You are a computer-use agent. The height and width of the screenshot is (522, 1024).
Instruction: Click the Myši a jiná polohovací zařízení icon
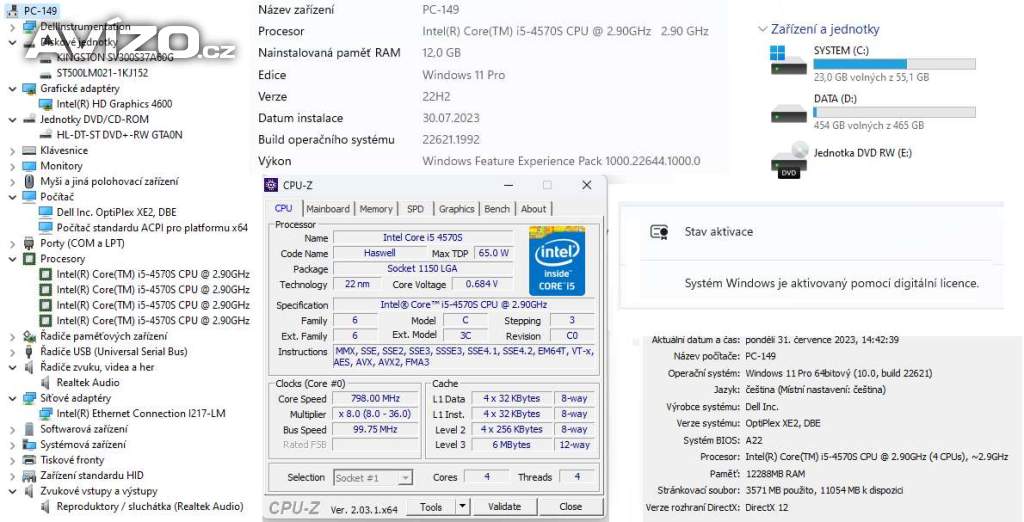[29, 182]
